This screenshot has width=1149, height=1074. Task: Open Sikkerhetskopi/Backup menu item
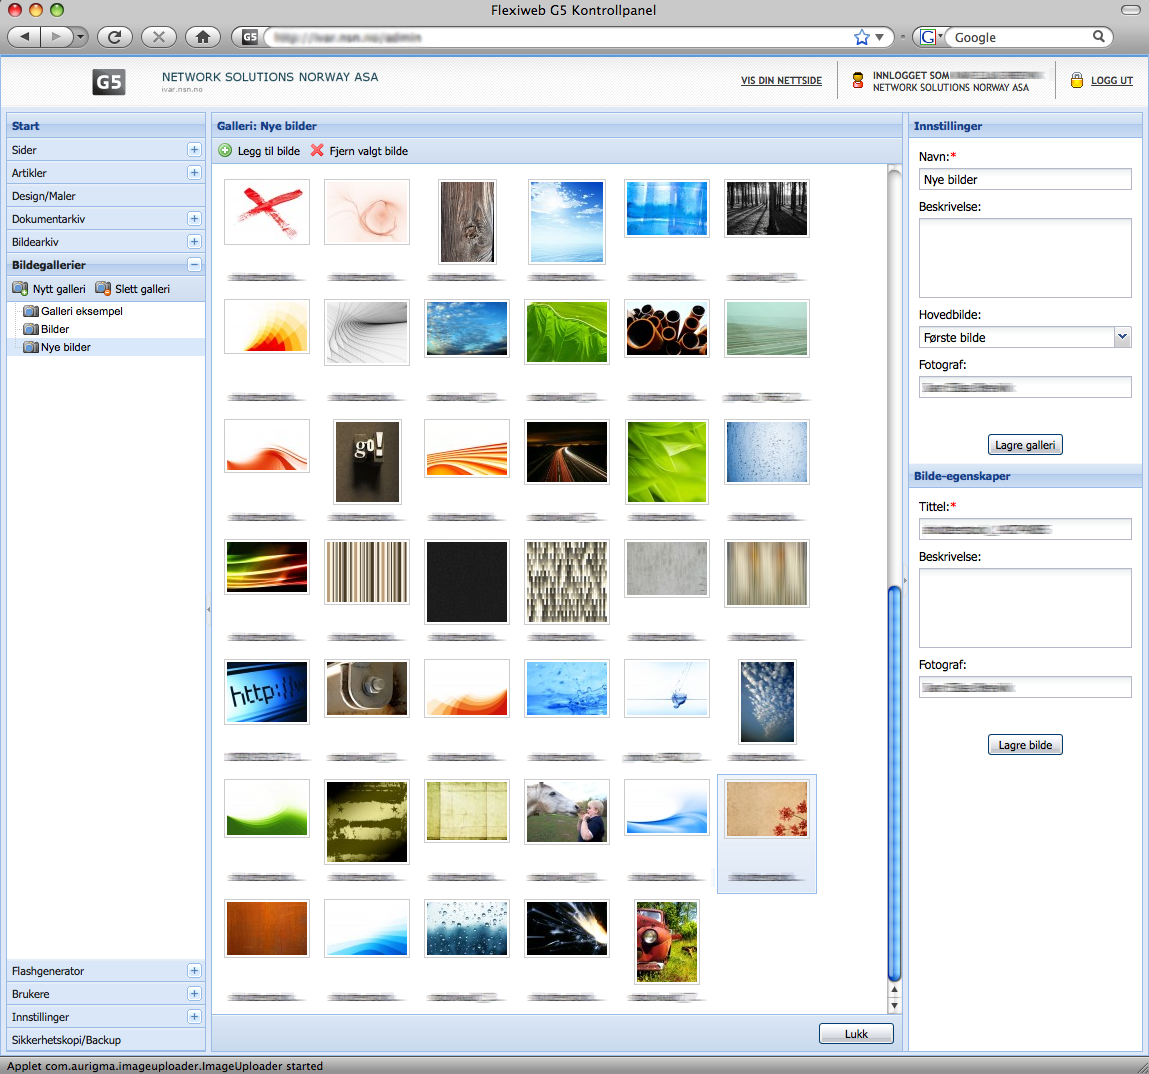[66, 1040]
